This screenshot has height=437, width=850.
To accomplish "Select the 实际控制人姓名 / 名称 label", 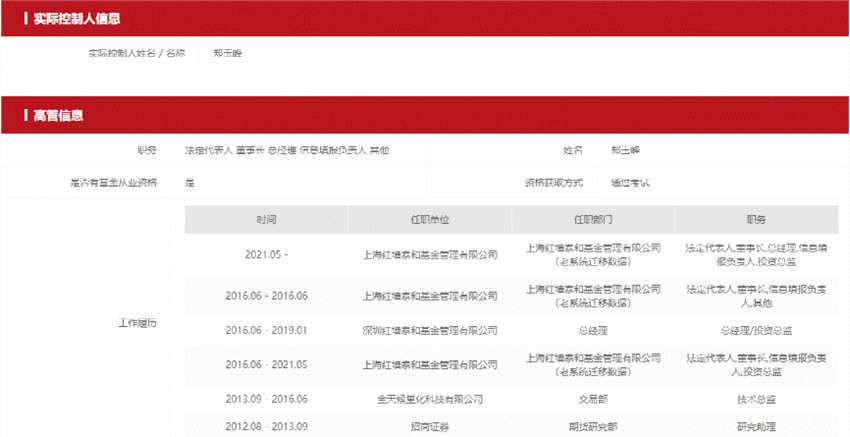I will point(137,53).
